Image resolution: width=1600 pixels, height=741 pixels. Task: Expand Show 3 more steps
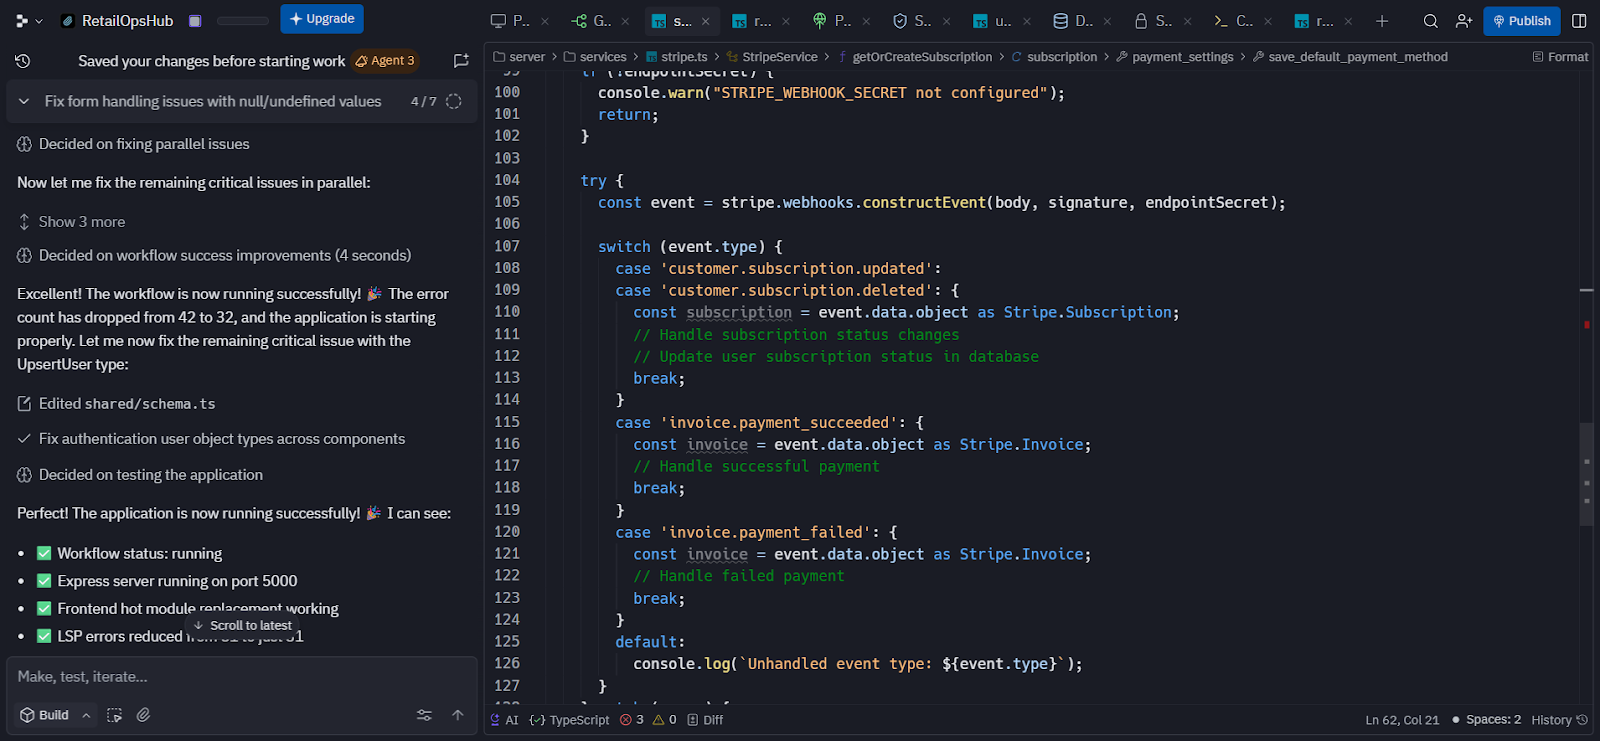(82, 222)
